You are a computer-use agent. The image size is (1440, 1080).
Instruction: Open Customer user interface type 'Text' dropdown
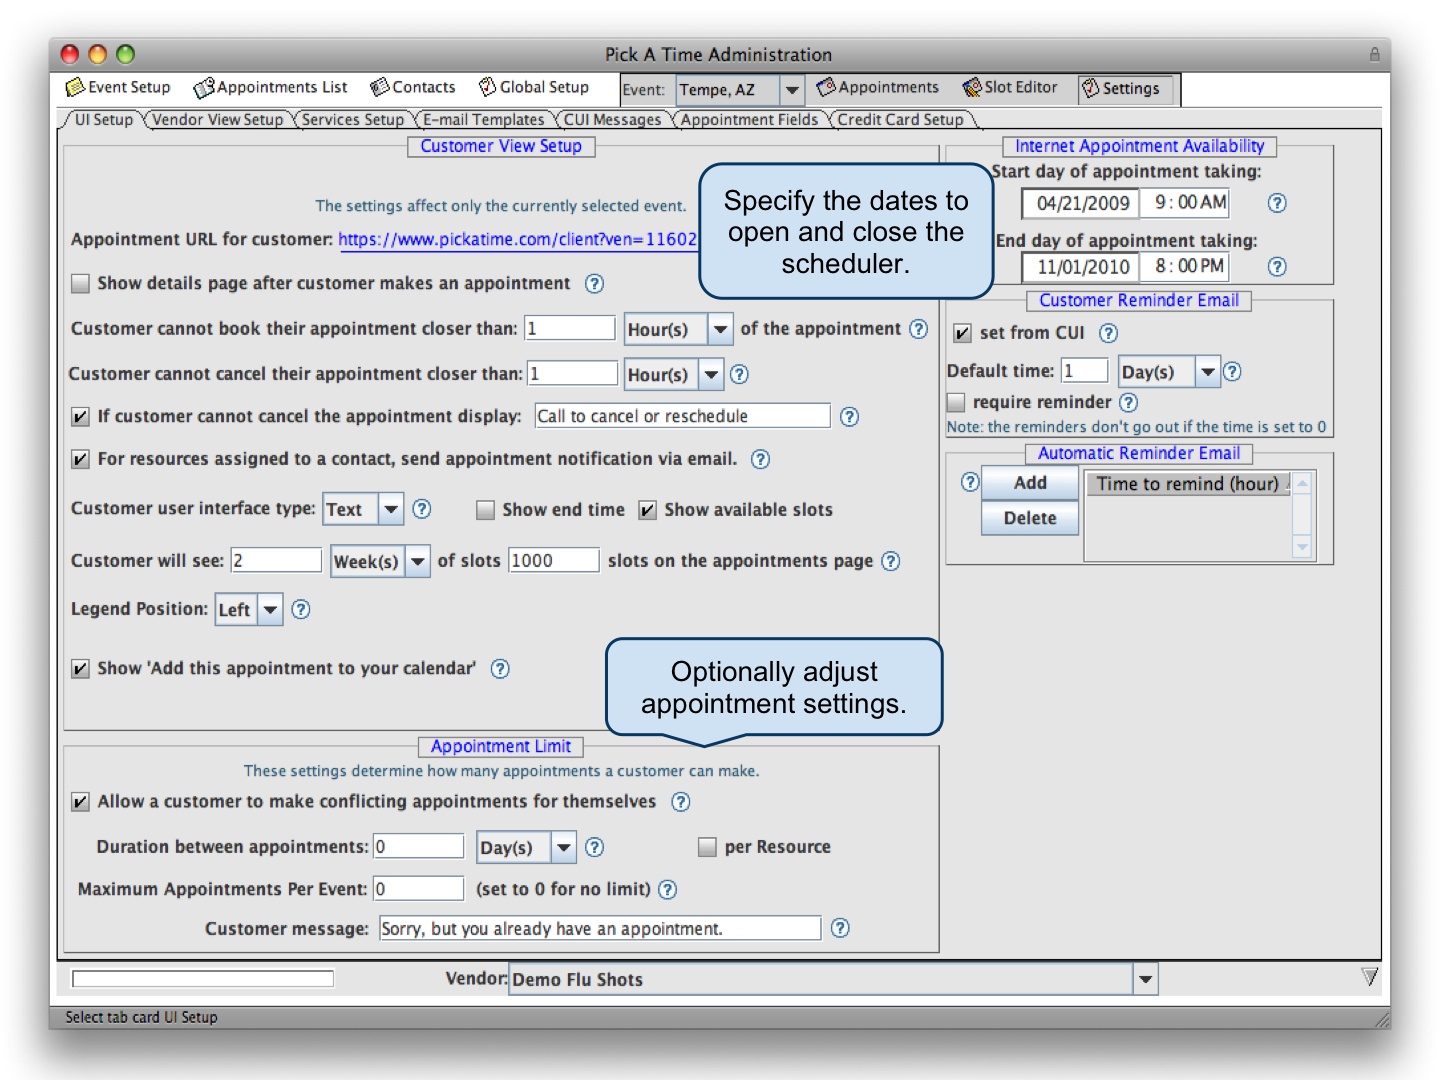363,510
